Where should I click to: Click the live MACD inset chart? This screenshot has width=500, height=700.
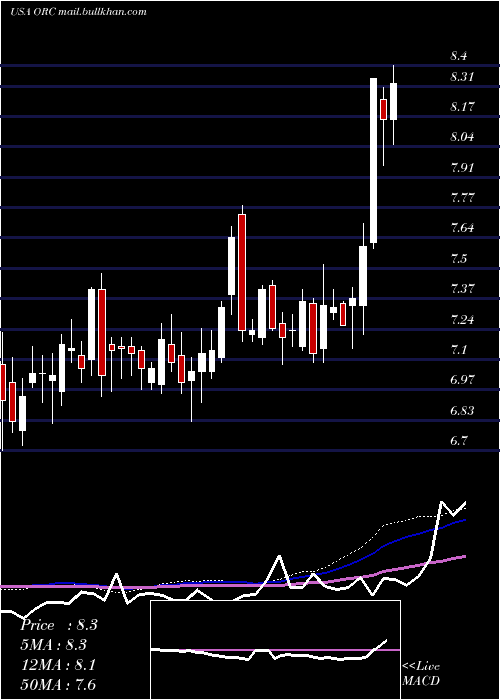coord(275,650)
